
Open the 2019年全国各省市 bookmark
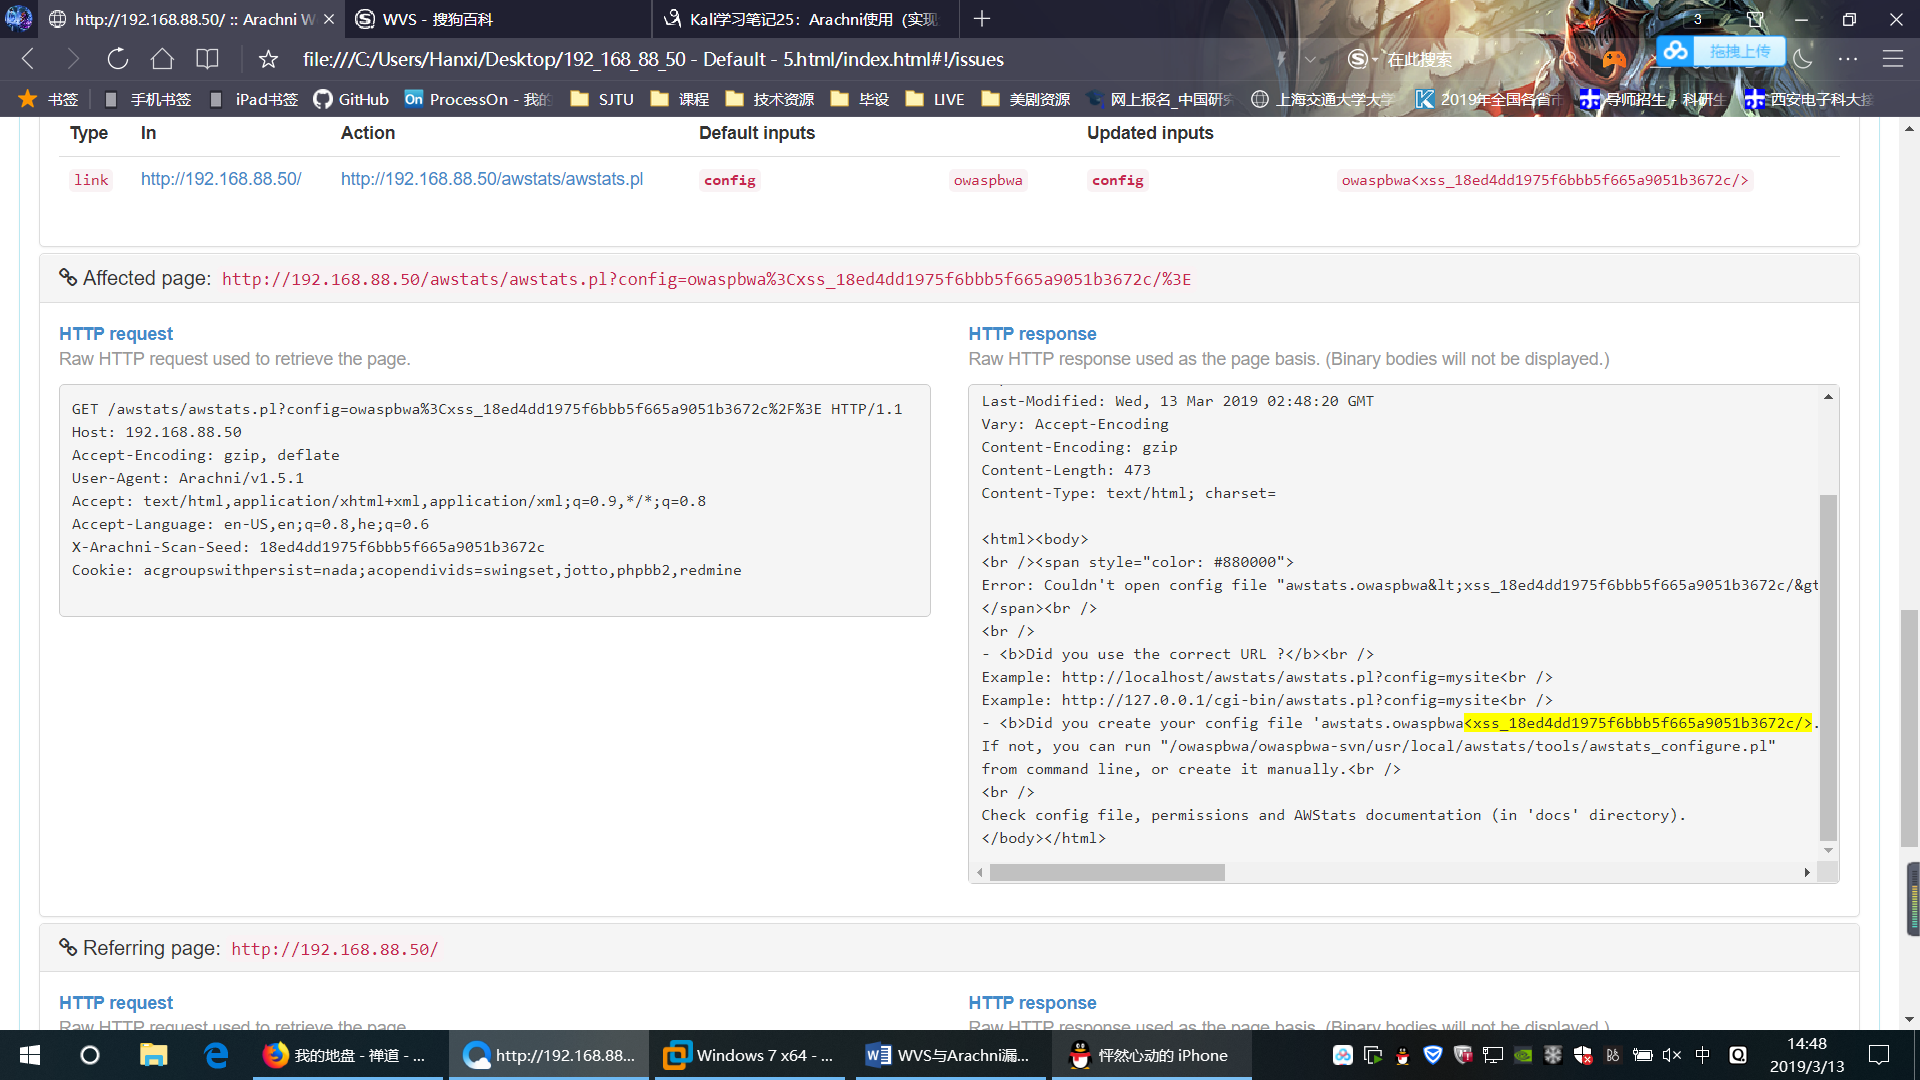1487,99
